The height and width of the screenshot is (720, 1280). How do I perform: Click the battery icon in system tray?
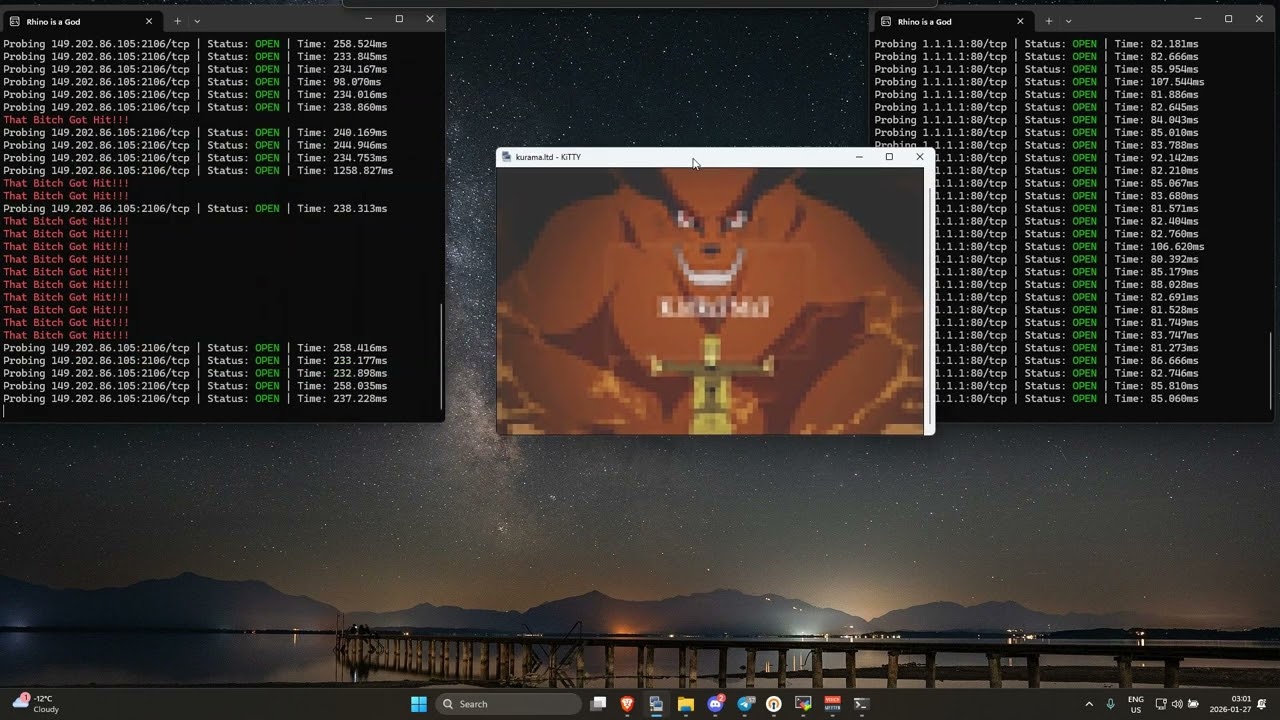(1193, 704)
